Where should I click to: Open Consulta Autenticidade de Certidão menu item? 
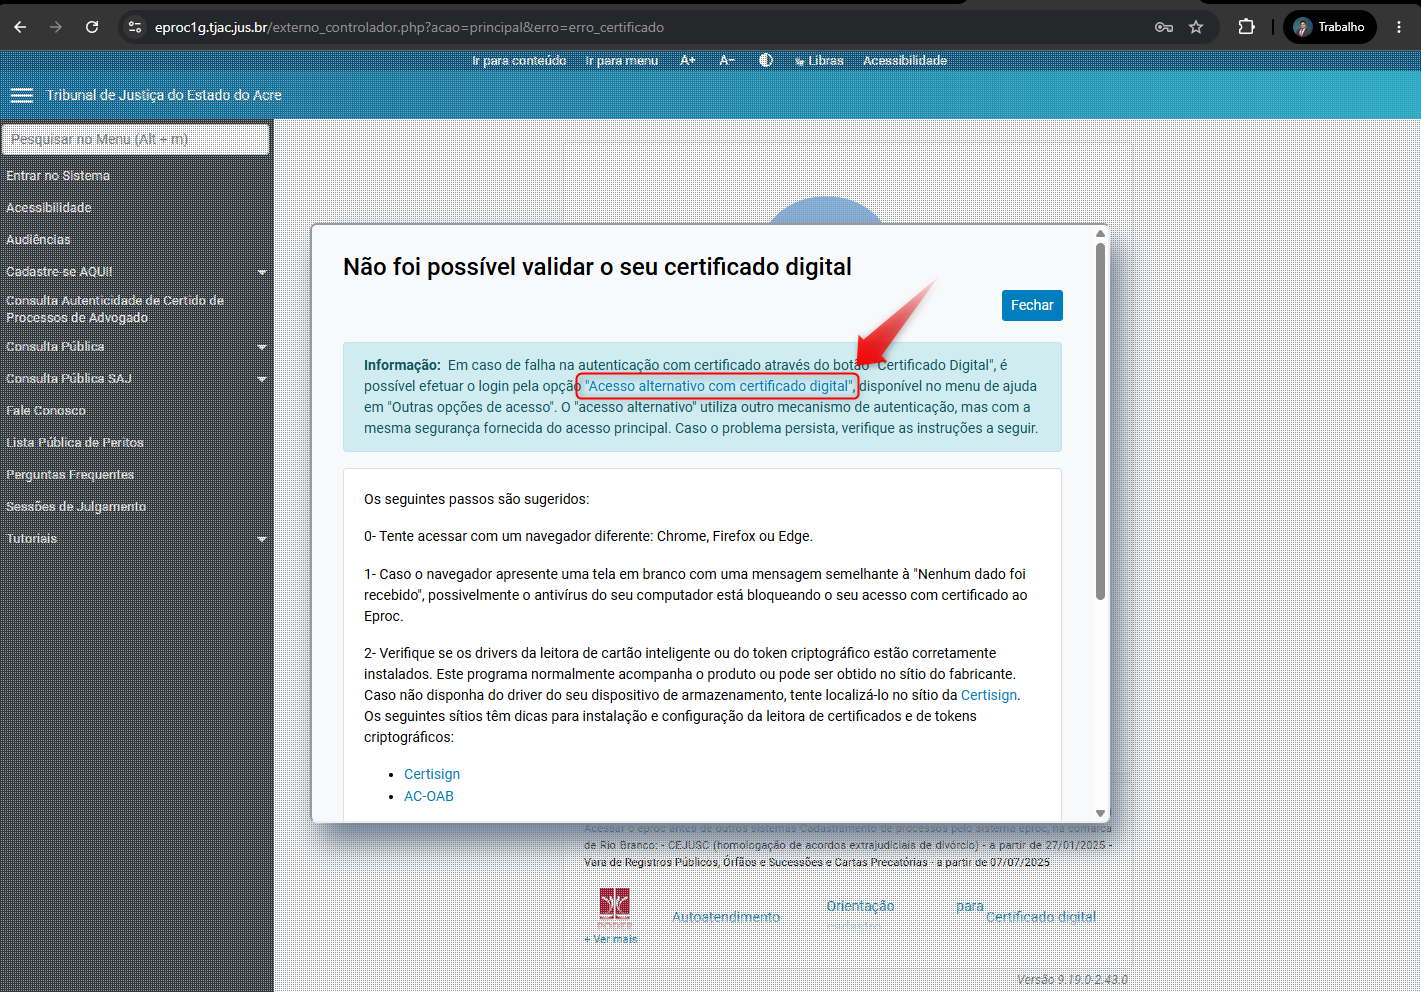[x=115, y=309]
